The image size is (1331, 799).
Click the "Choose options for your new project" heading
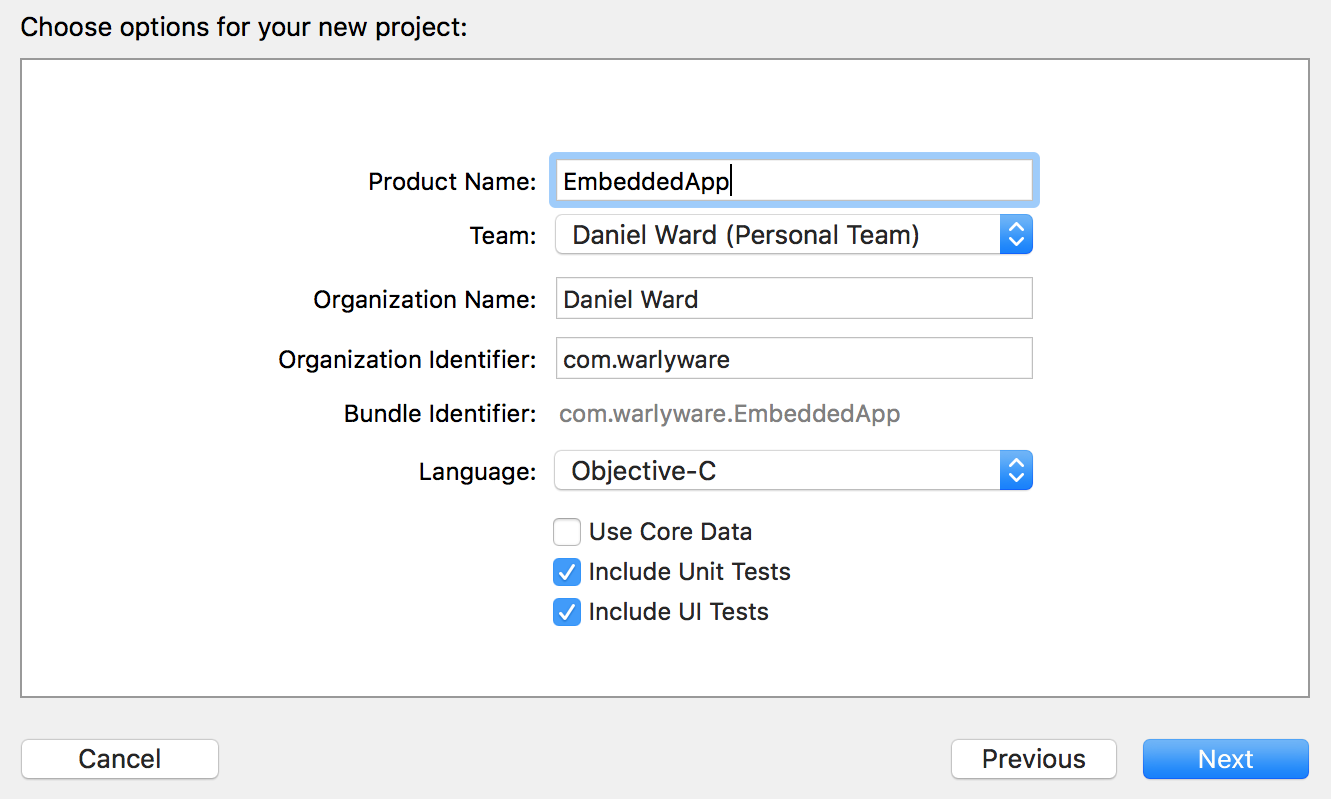pyautogui.click(x=244, y=27)
